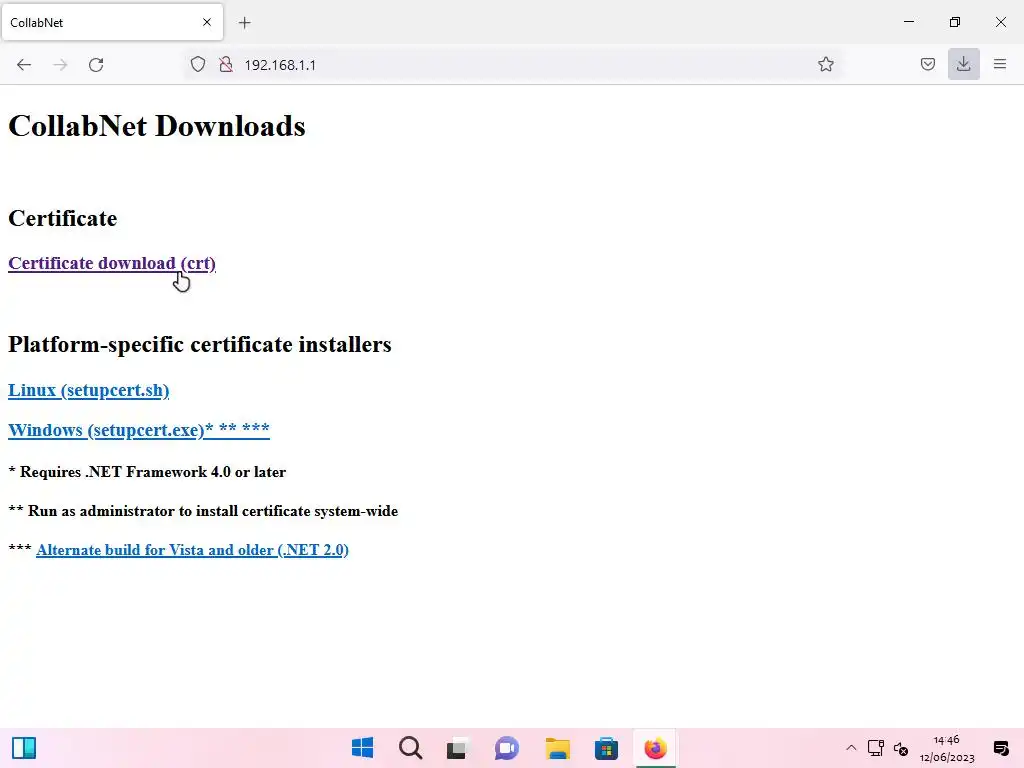Click the Run as administrator note
This screenshot has height=768, width=1024.
(x=203, y=511)
